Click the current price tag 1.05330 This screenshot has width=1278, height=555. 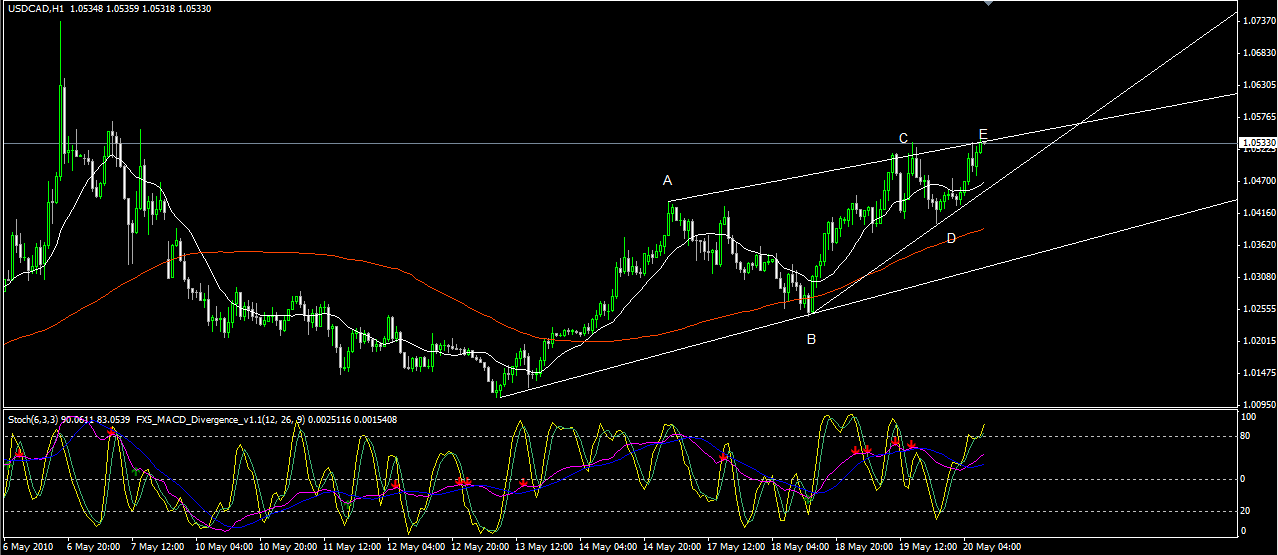click(x=1258, y=143)
